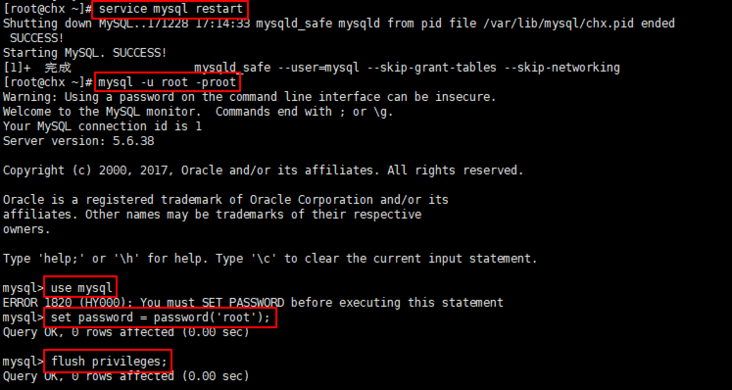The image size is (732, 390).
Task: Click the 'Oracle is a registered trademark' line
Action: (x=225, y=200)
